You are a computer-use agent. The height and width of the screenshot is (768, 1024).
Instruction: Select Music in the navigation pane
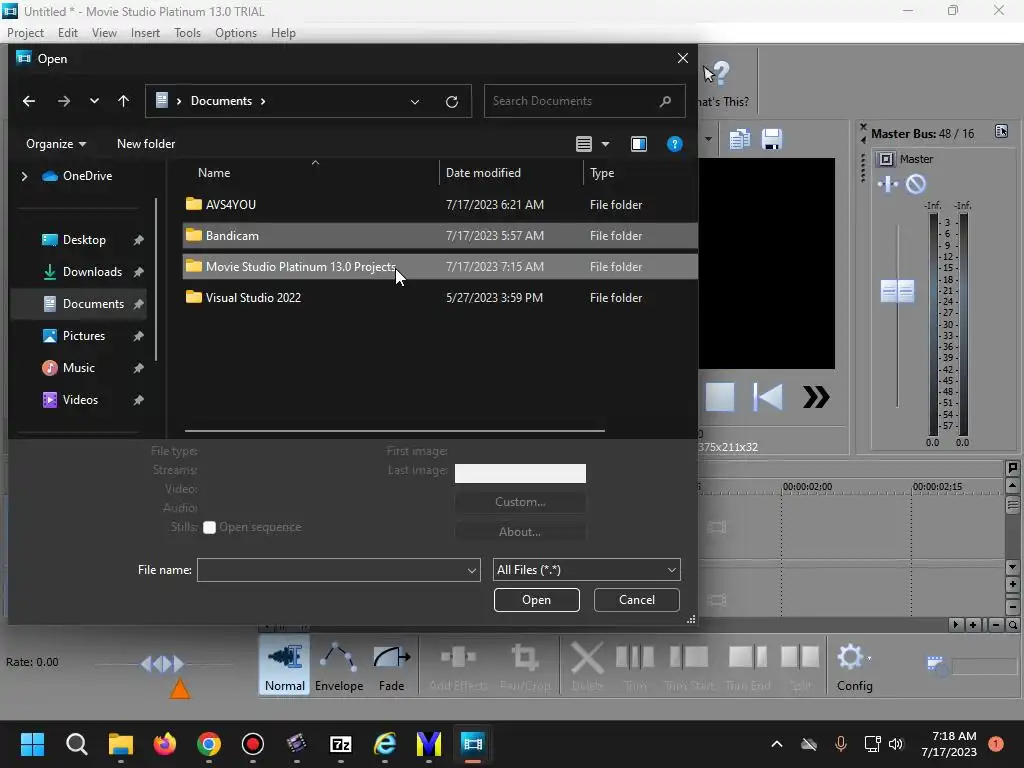point(78,368)
